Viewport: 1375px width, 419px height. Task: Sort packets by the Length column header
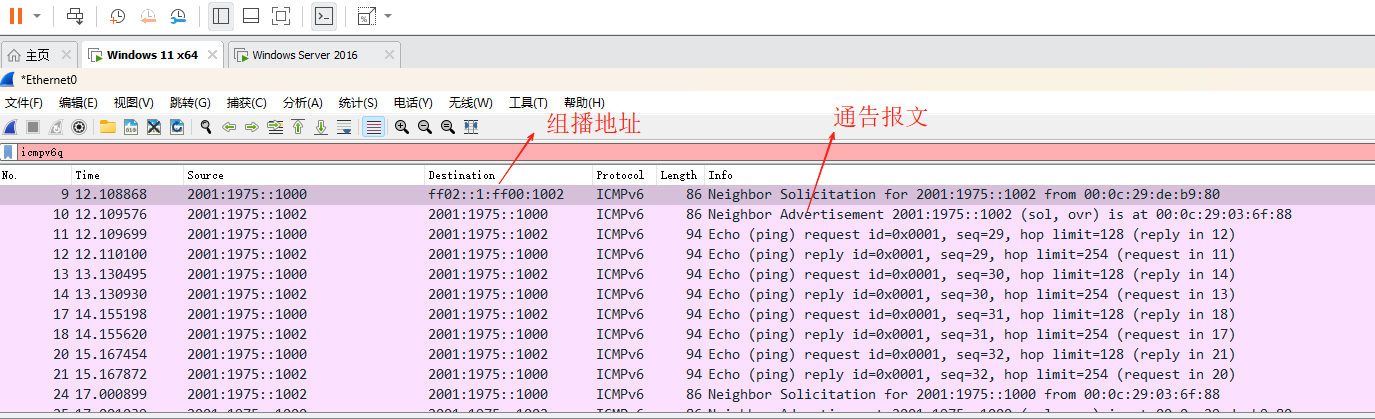pos(680,175)
